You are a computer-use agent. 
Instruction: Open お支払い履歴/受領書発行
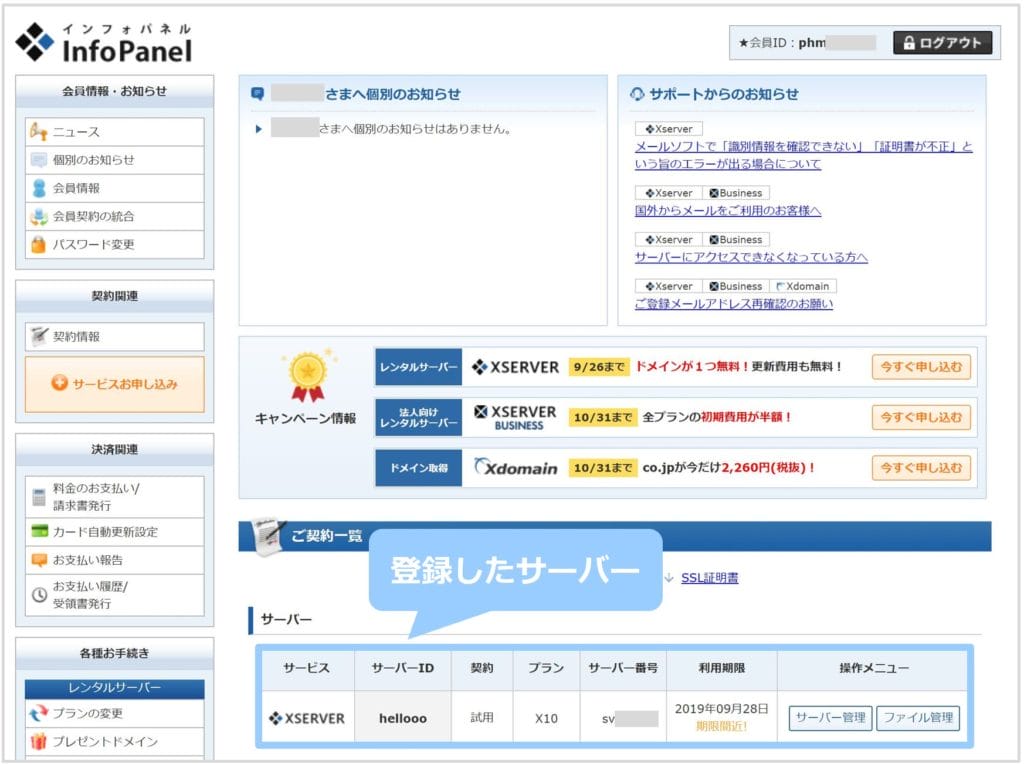114,595
